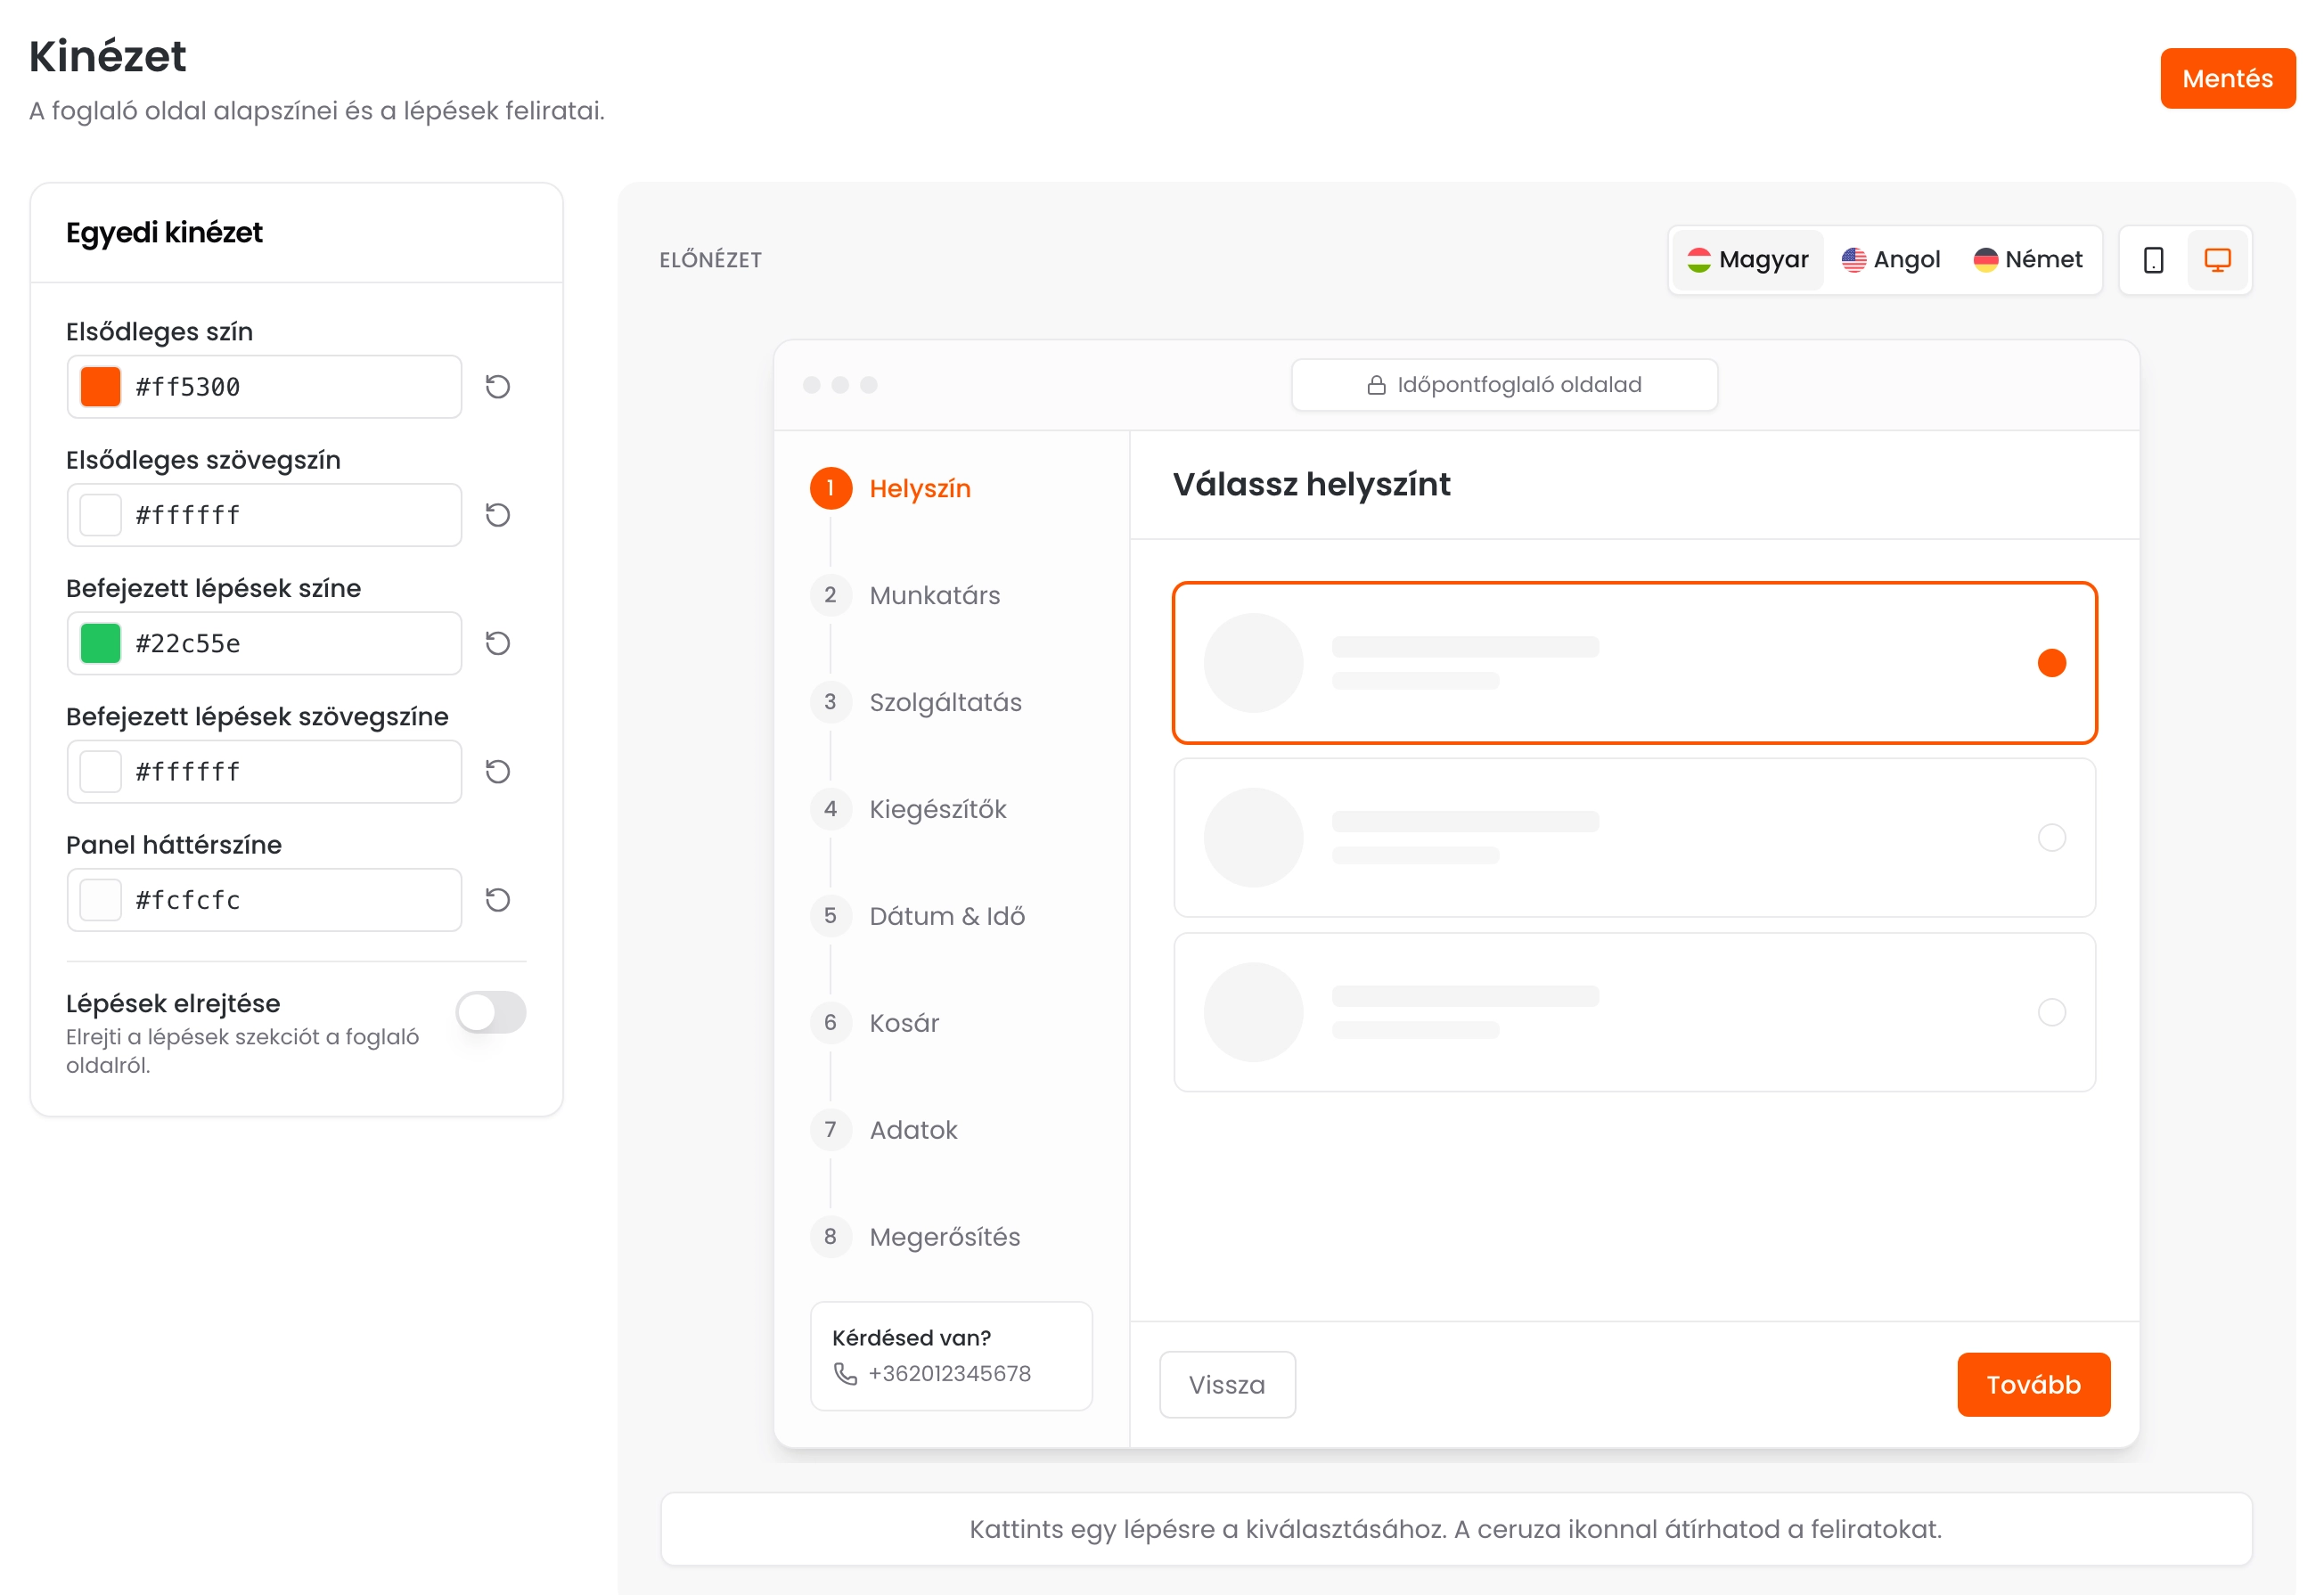This screenshot has width=2324, height=1595.
Task: Select the Munkatárs step
Action: (x=906, y=595)
